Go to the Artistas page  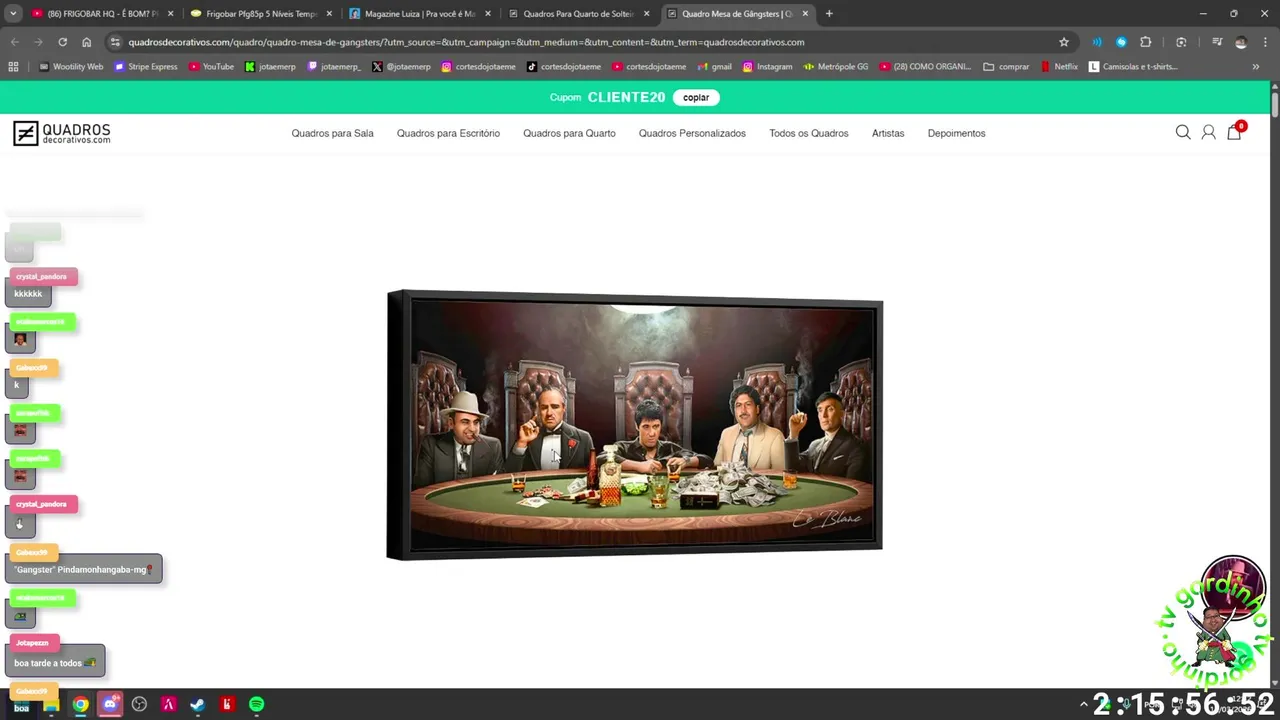point(888,133)
